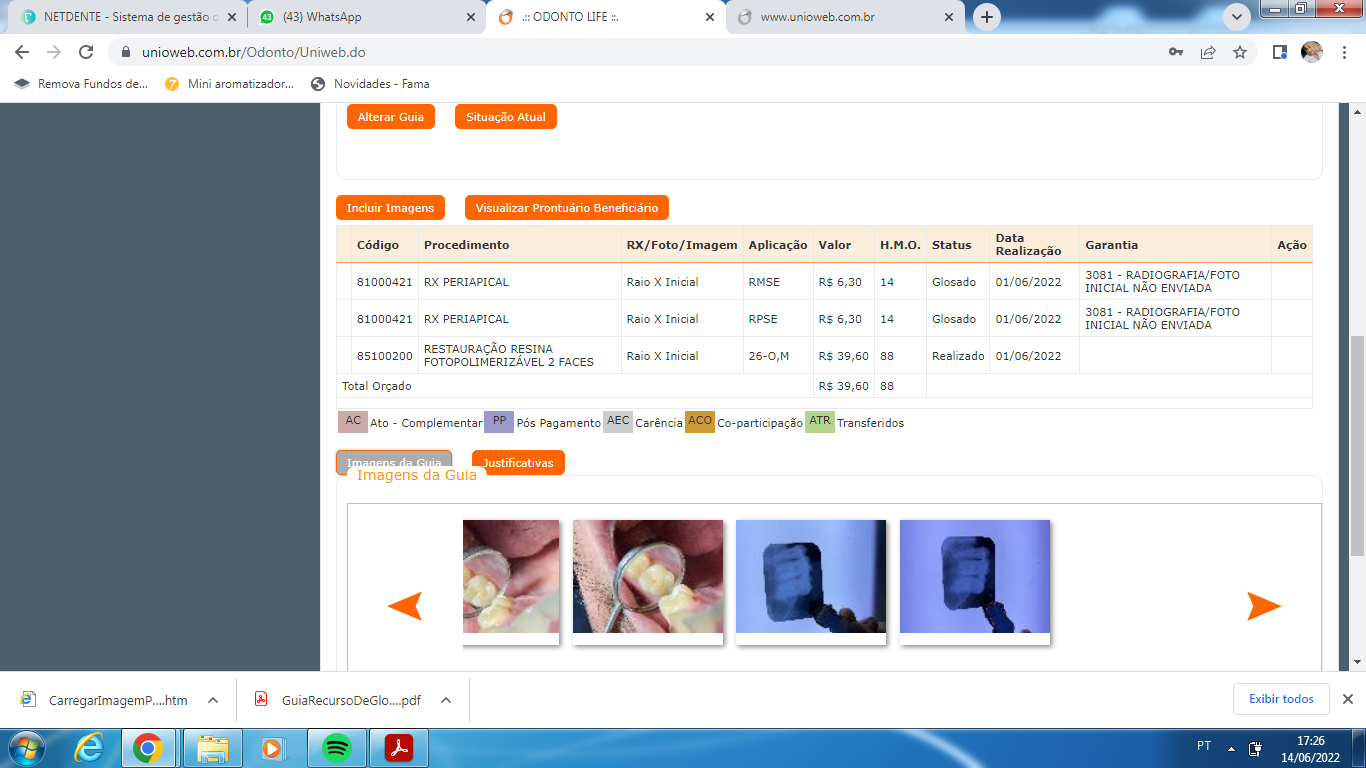The height and width of the screenshot is (768, 1366).
Task: Show next guide image with right arrow
Action: click(x=1264, y=606)
